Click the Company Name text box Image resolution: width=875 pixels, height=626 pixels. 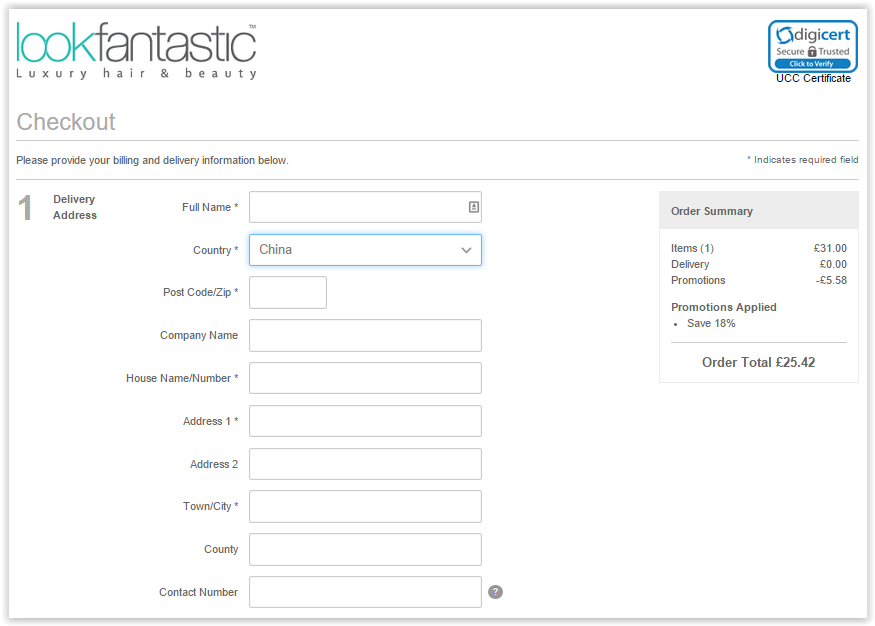[x=365, y=335]
